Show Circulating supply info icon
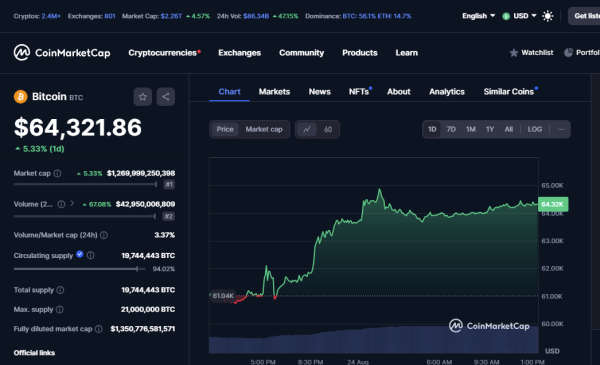The height and width of the screenshot is (365, 600). click(x=91, y=255)
